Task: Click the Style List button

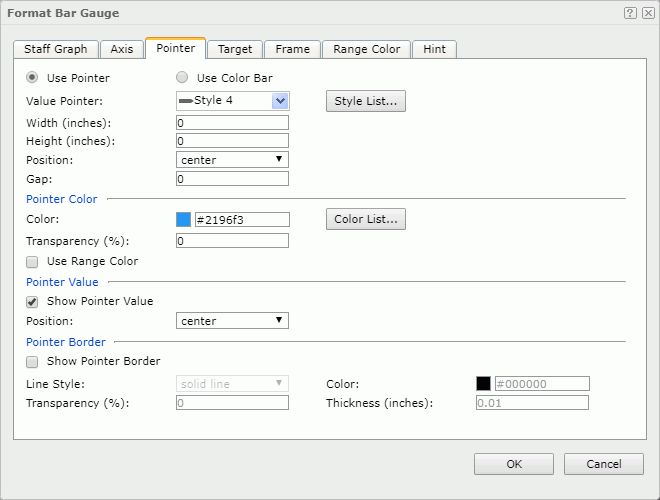Action: 366,101
